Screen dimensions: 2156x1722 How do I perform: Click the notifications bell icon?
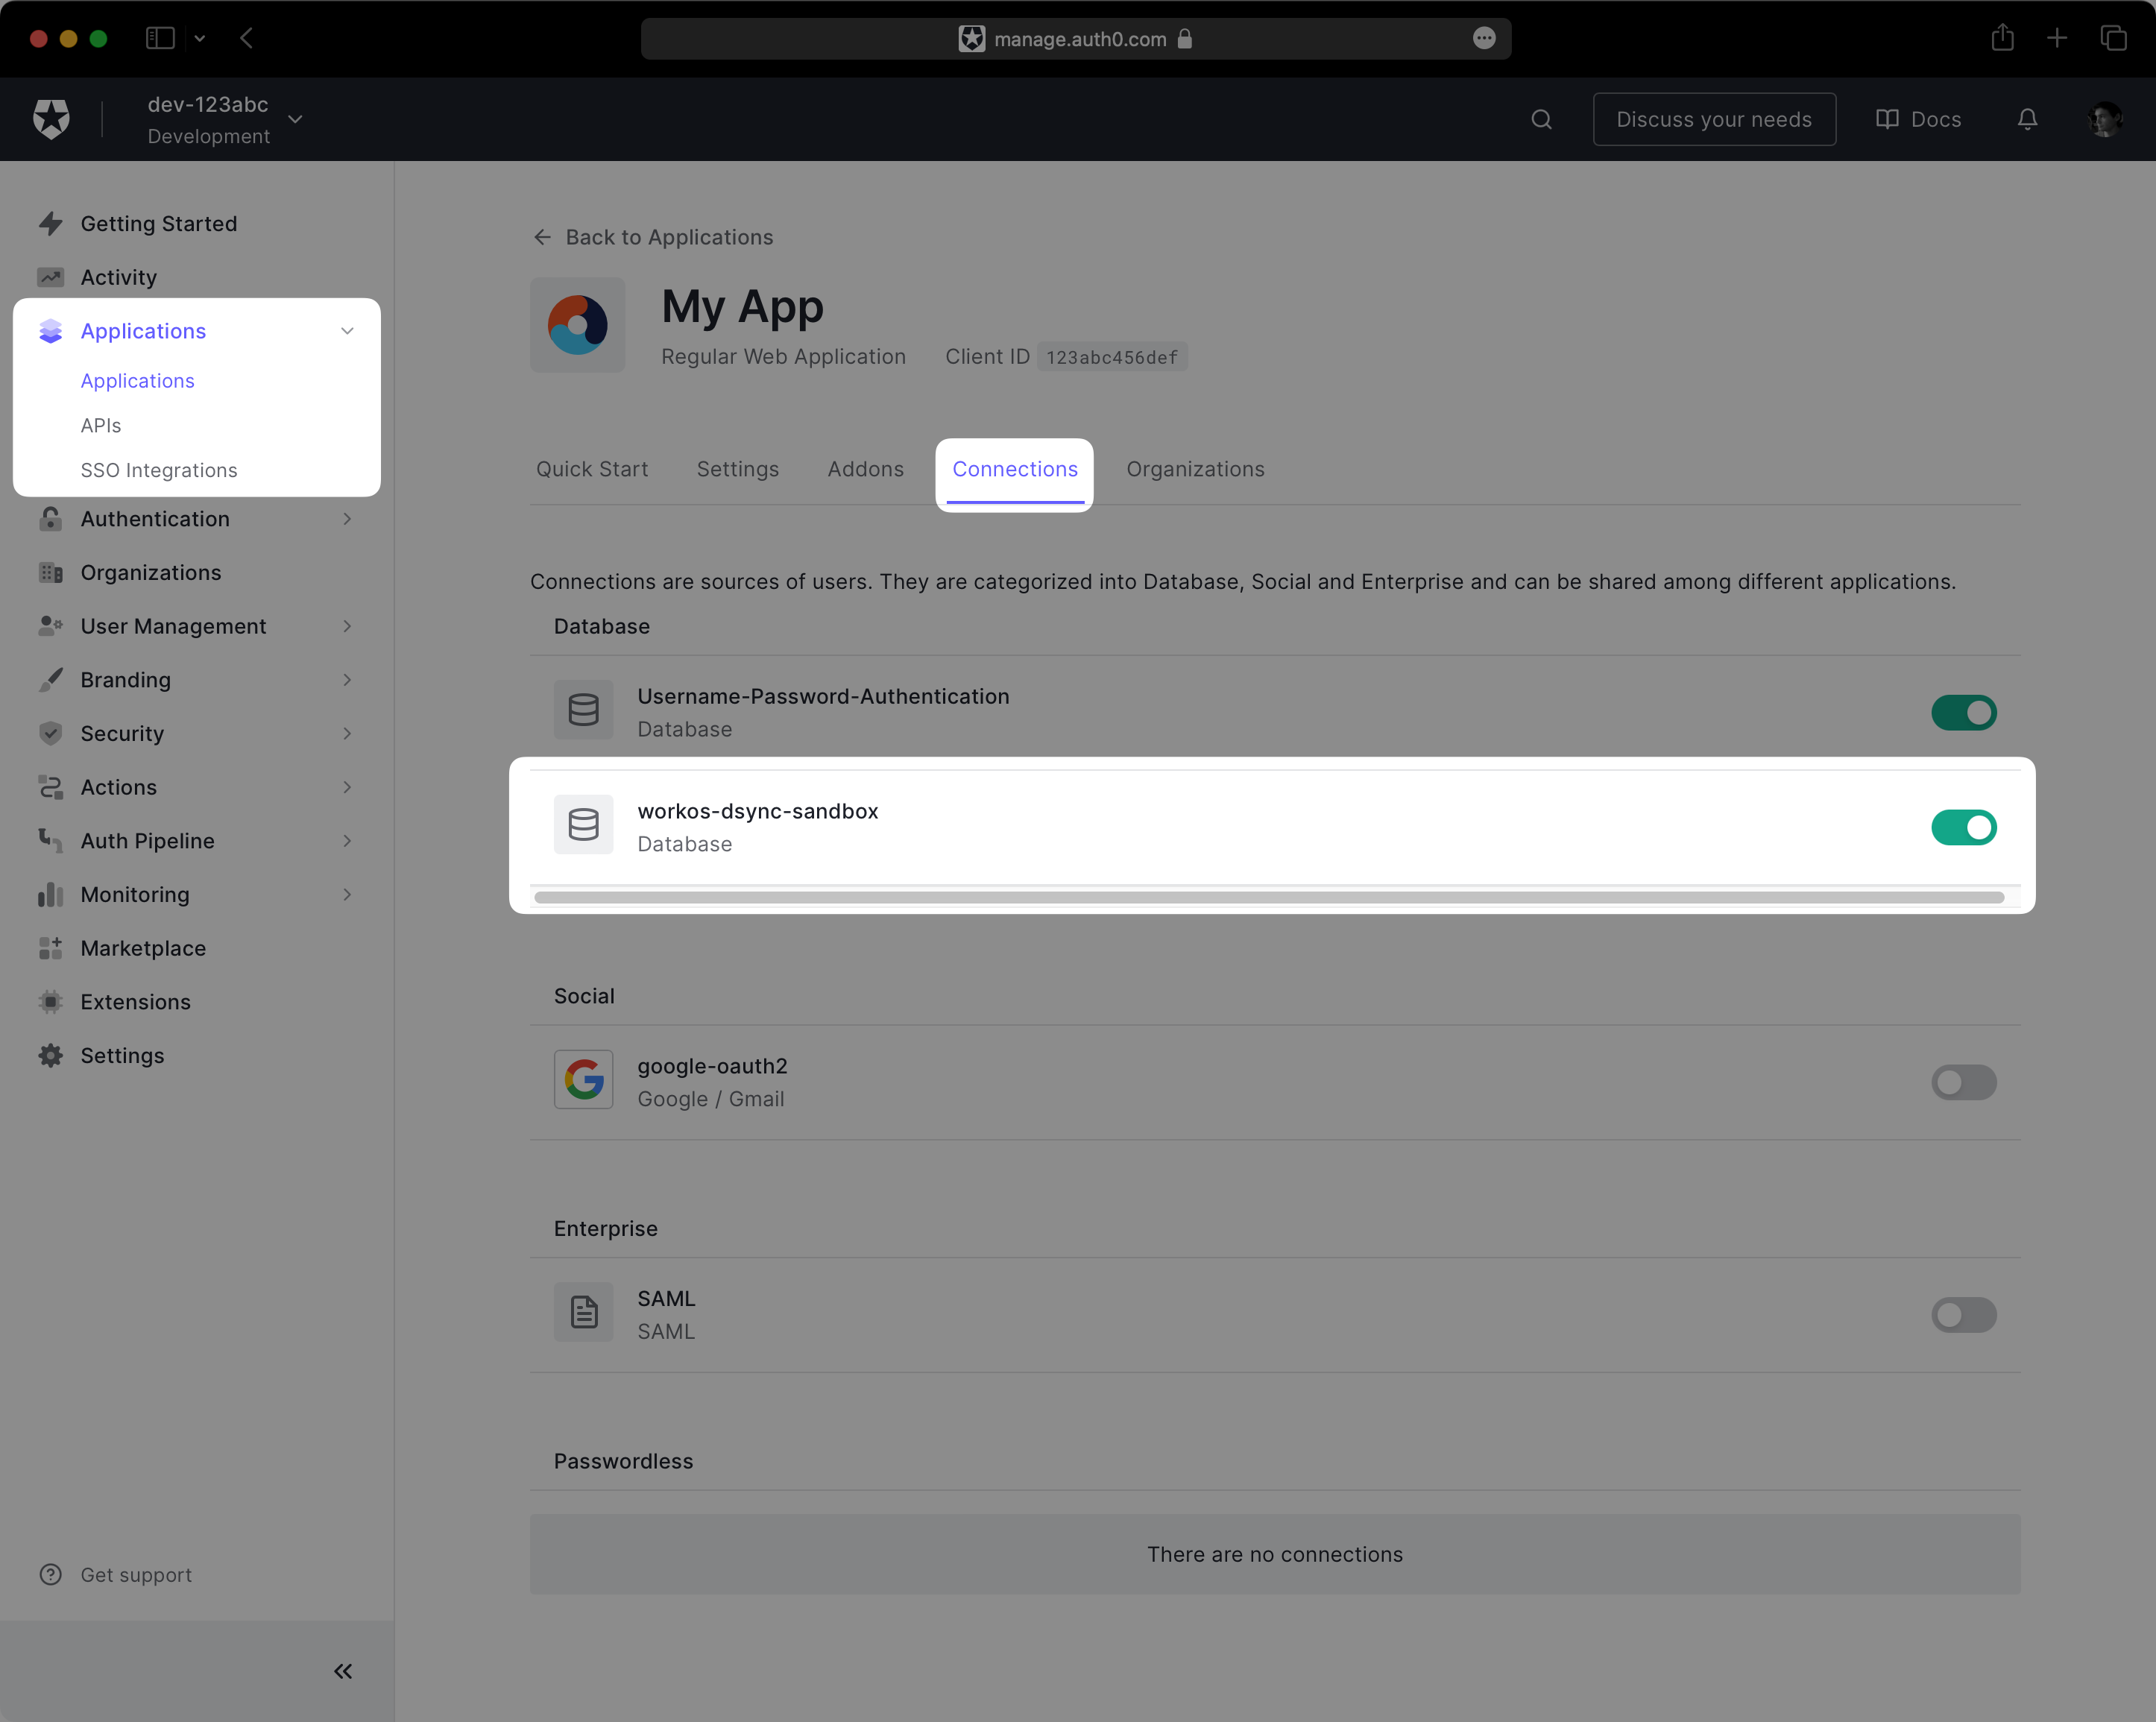2026,119
